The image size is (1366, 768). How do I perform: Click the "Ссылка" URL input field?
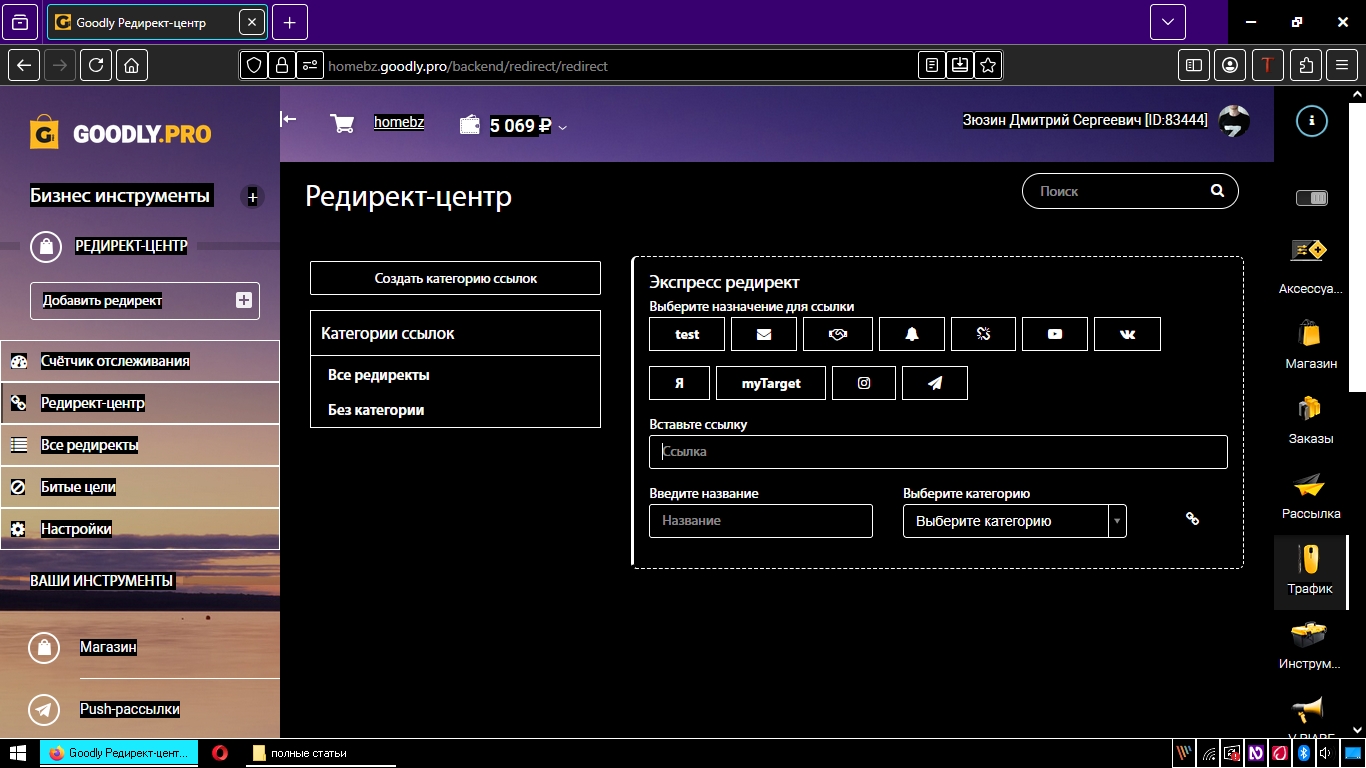coord(938,452)
